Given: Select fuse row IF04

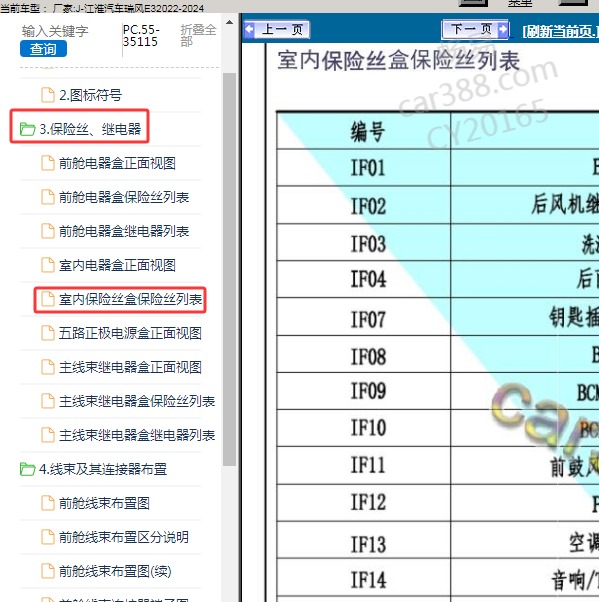Looking at the screenshot, I should pos(438,280).
